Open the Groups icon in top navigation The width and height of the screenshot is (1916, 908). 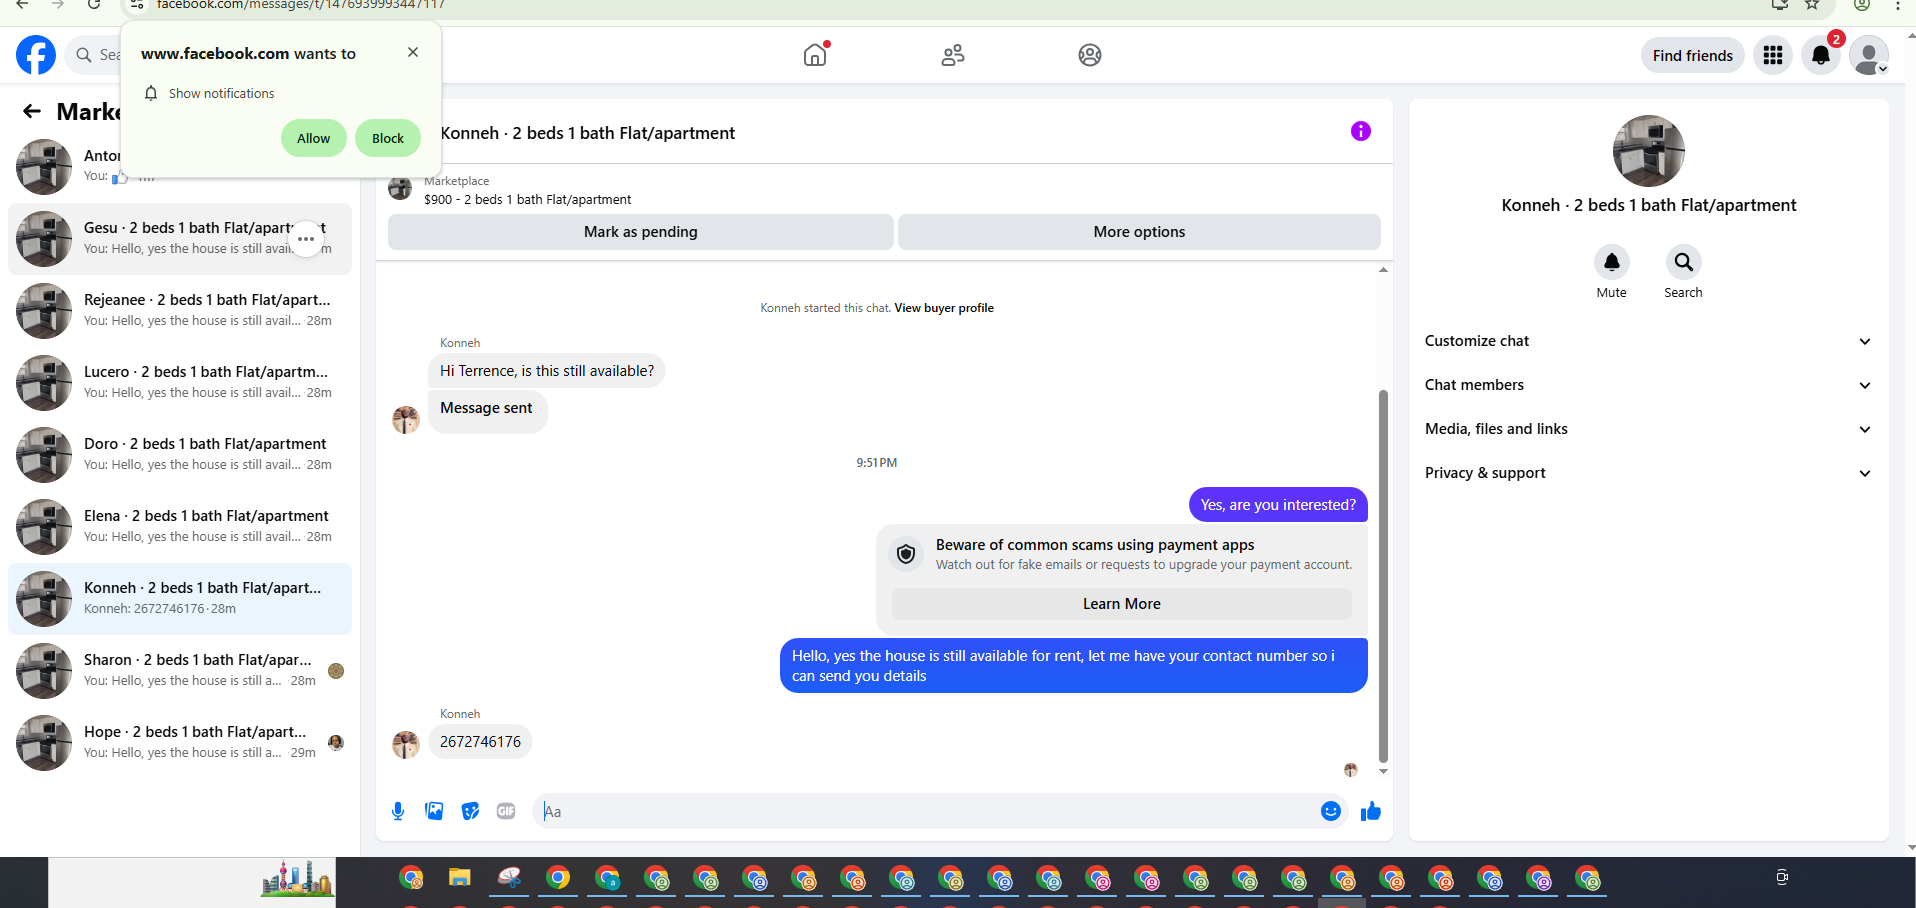(1090, 55)
